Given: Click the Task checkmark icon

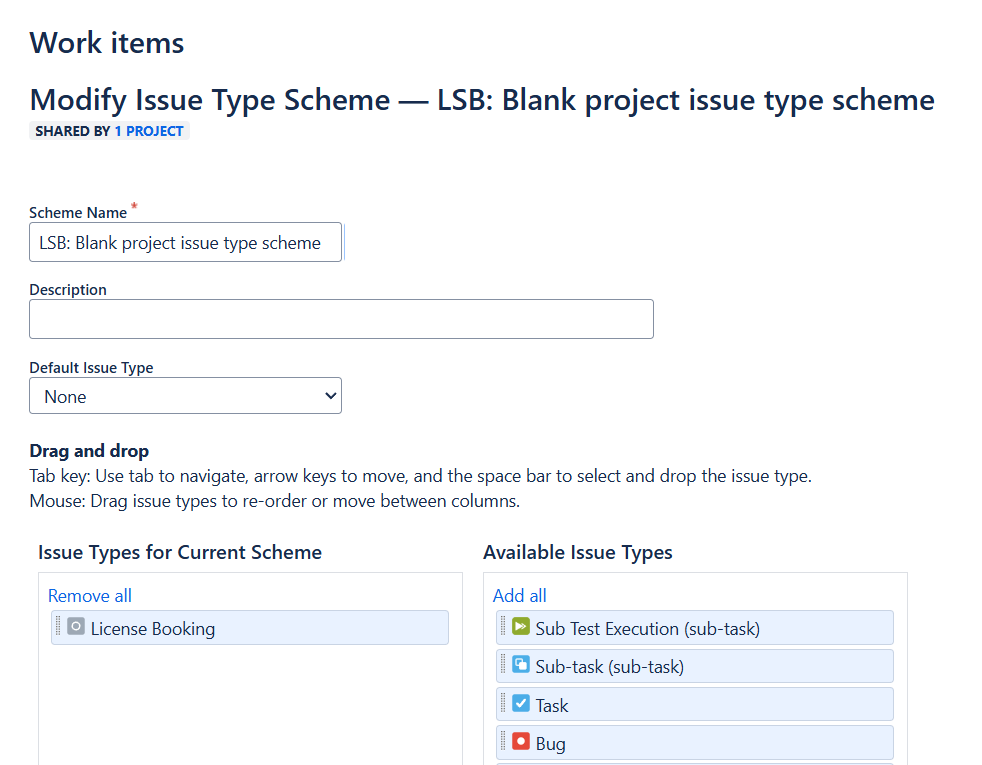Looking at the screenshot, I should 520,703.
